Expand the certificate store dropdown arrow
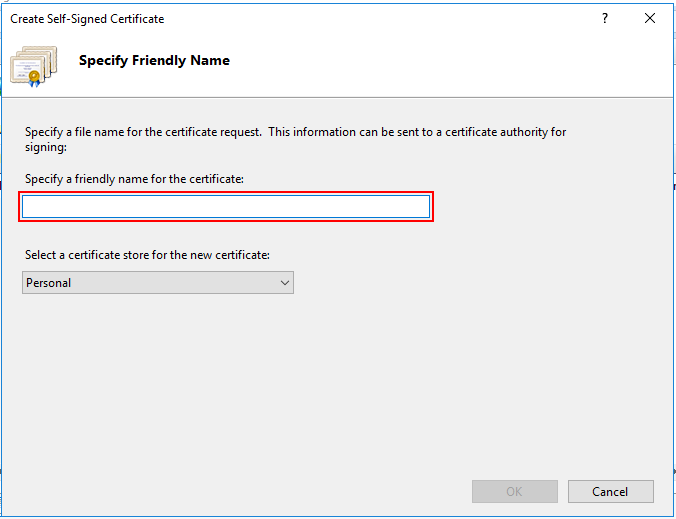This screenshot has width=676, height=519. click(285, 283)
